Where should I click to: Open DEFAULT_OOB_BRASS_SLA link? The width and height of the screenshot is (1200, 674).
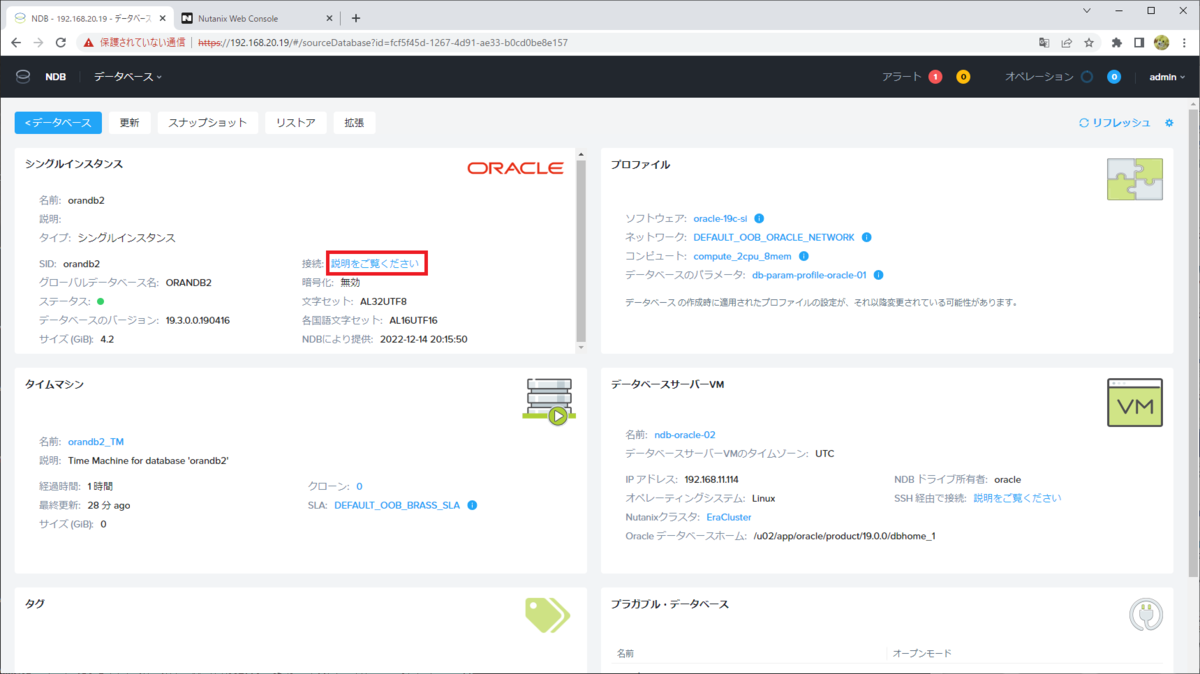pos(397,505)
